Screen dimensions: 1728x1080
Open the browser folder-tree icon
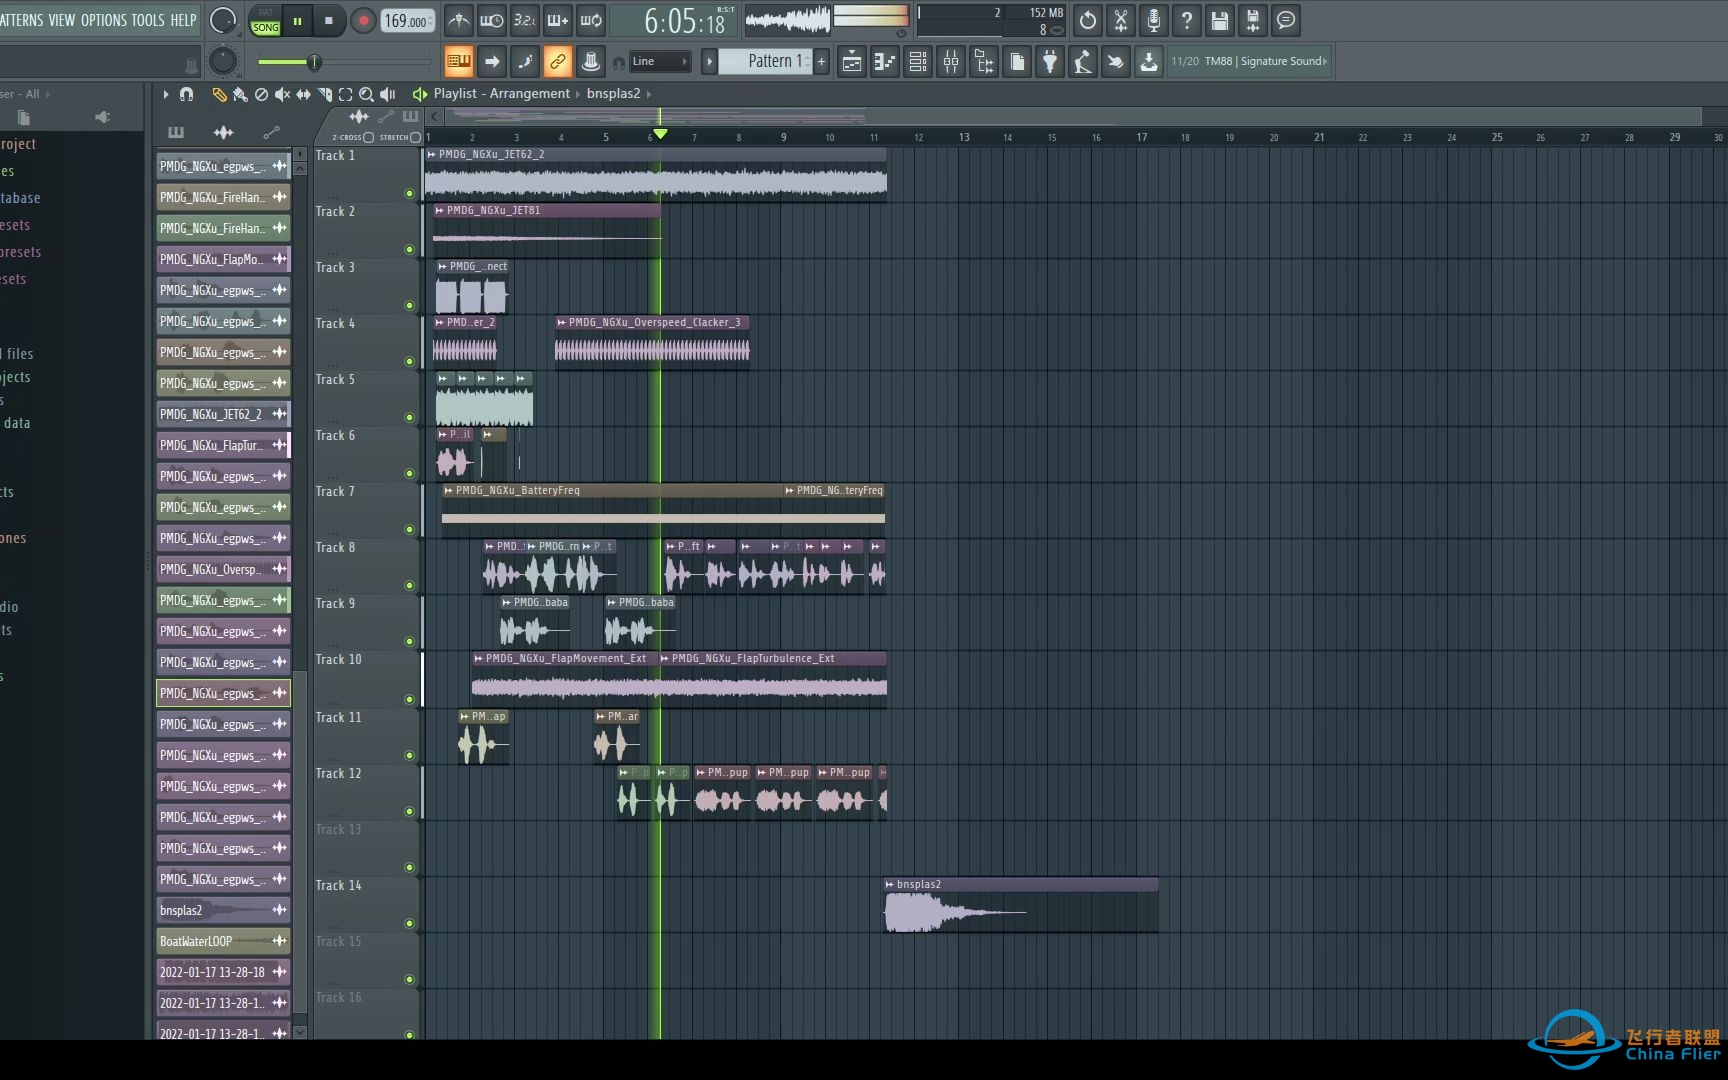point(984,62)
